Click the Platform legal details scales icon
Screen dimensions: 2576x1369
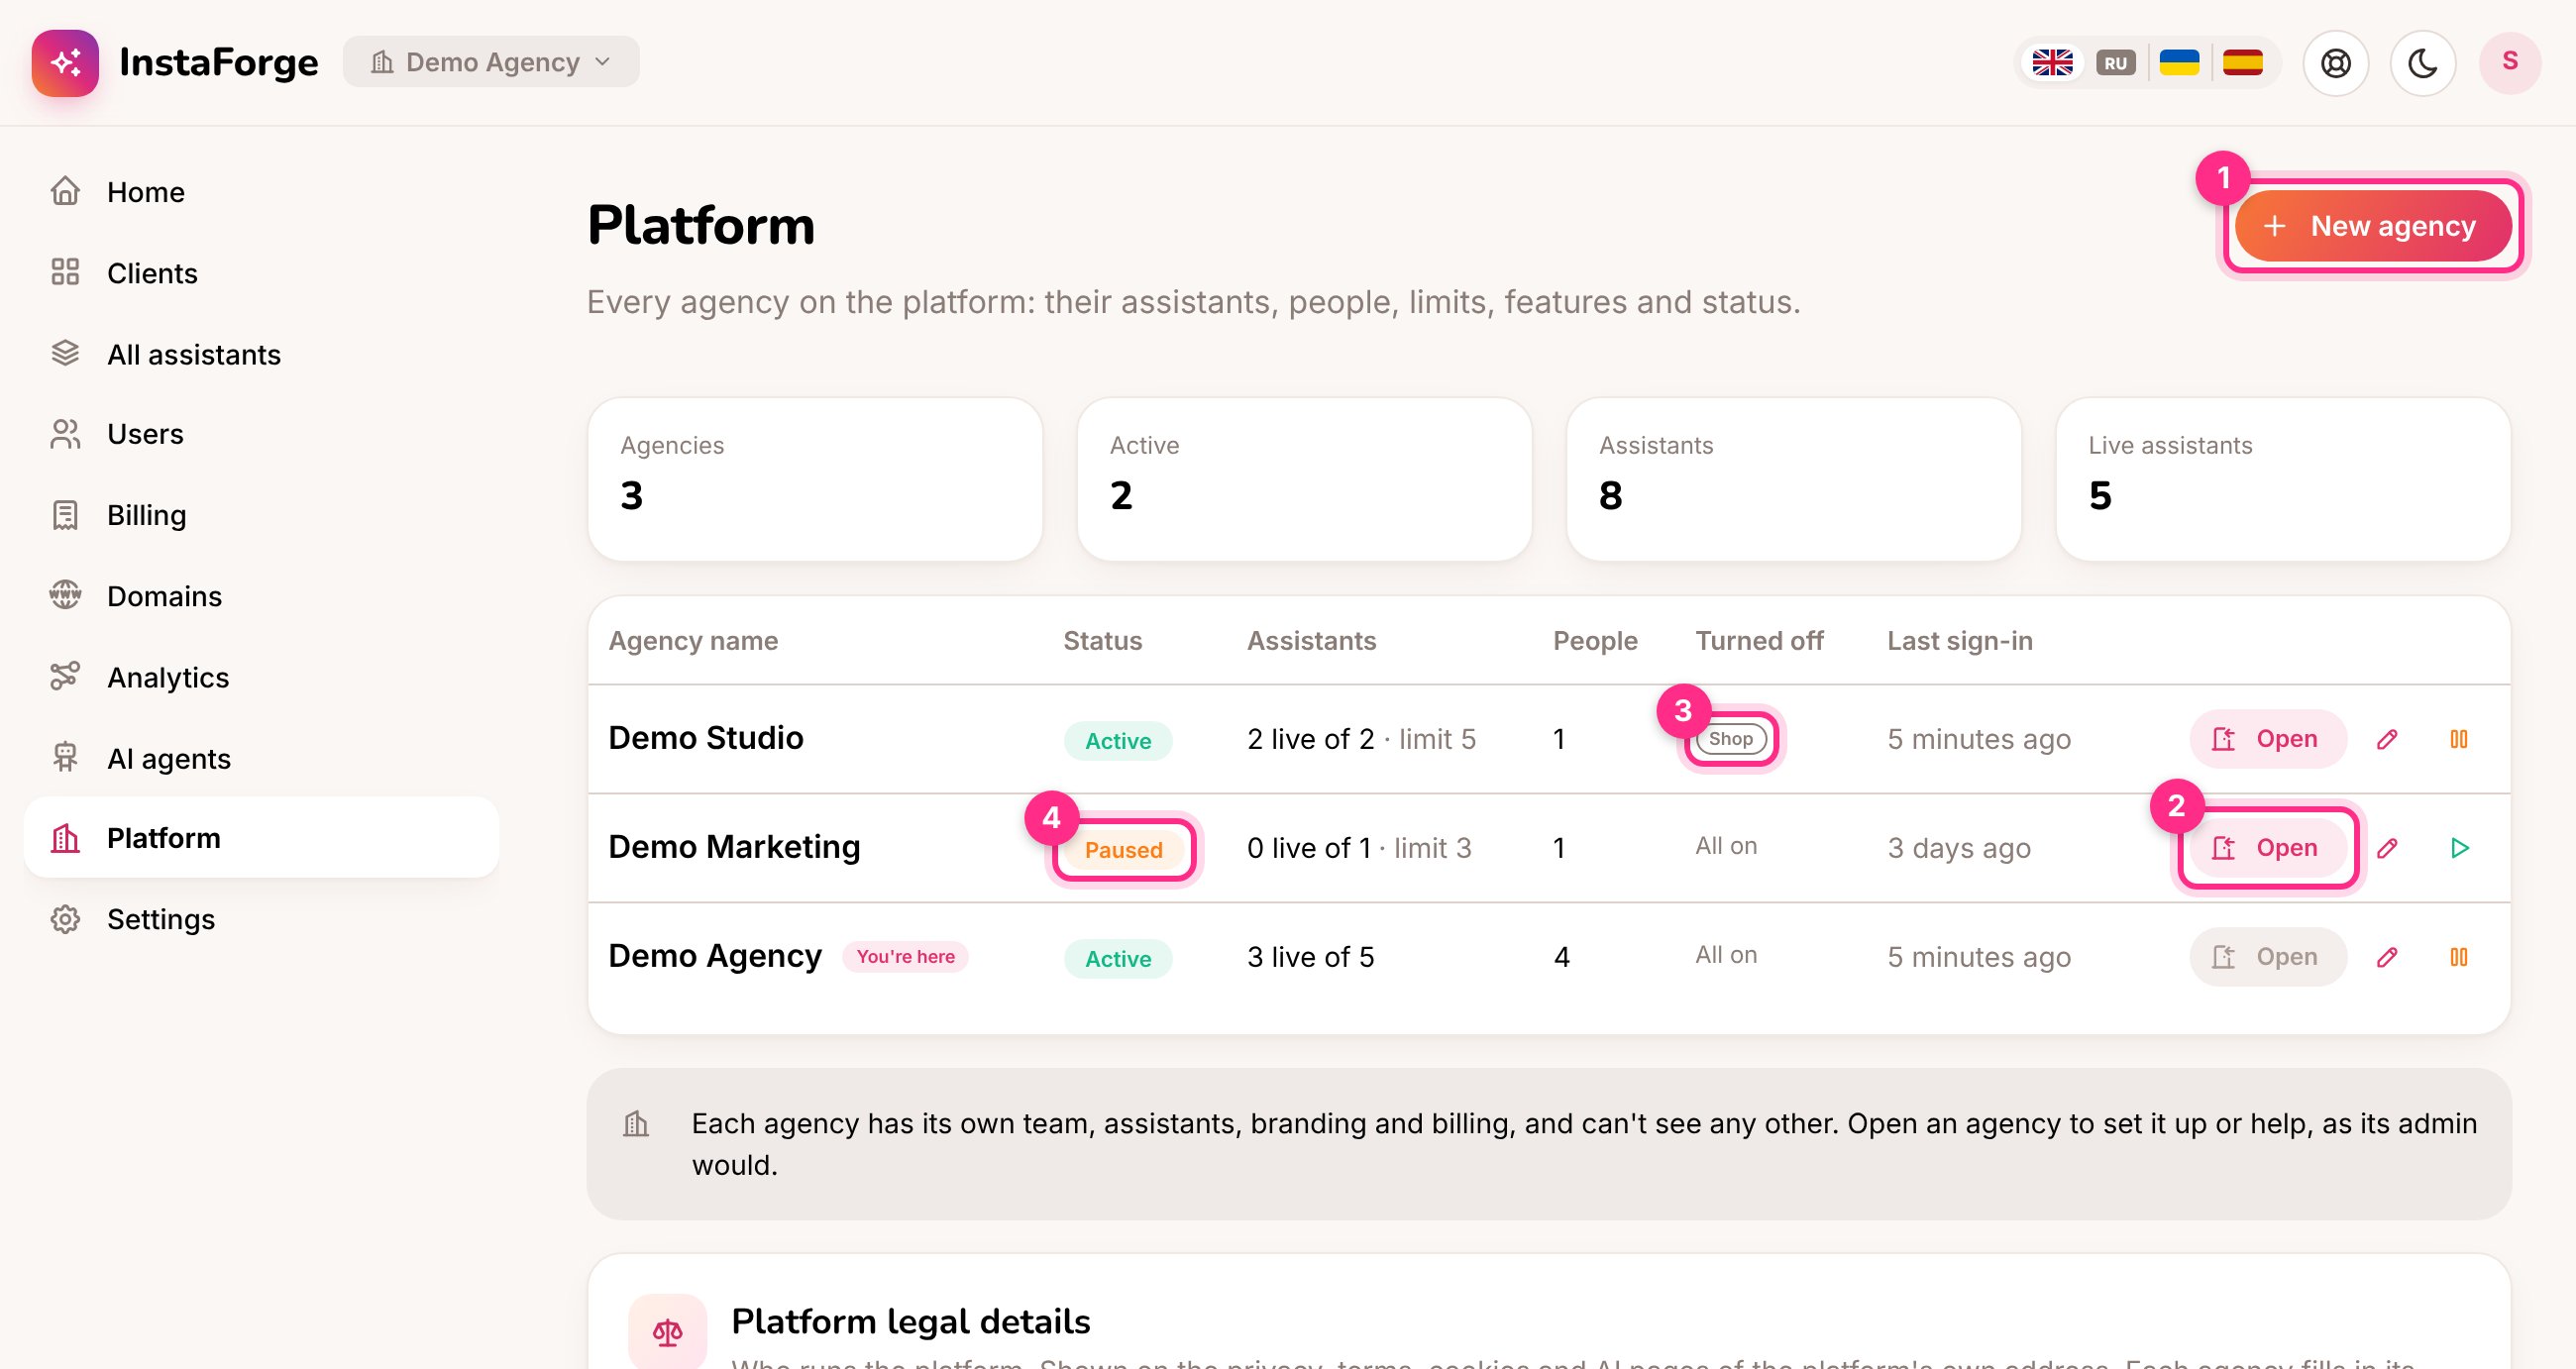pyautogui.click(x=667, y=1332)
